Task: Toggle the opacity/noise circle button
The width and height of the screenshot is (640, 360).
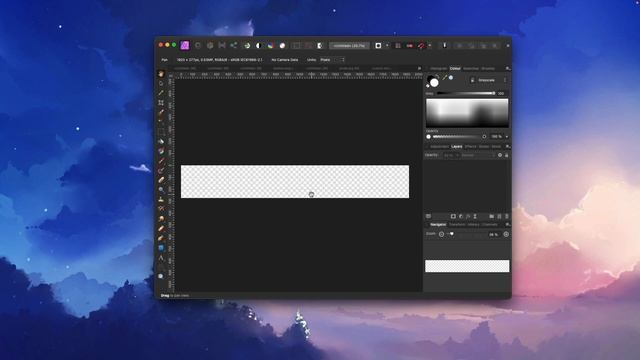Action: 484,137
